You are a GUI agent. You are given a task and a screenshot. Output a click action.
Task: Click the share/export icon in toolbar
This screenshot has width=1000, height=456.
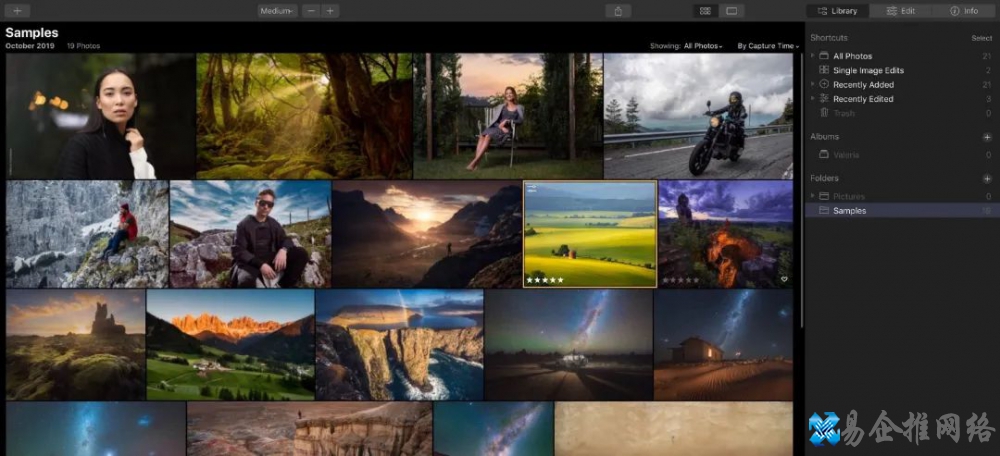(618, 11)
